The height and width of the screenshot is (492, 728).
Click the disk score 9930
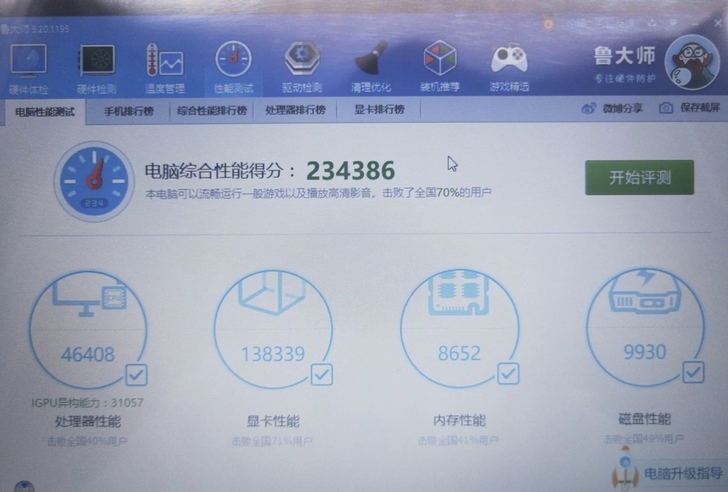[645, 352]
